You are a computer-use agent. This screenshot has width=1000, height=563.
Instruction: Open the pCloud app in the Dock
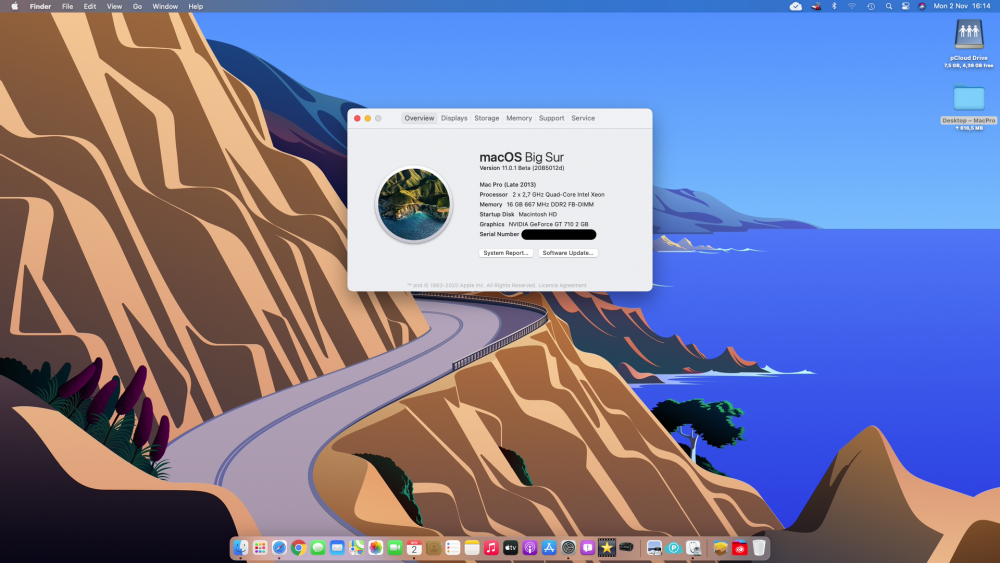[x=673, y=547]
